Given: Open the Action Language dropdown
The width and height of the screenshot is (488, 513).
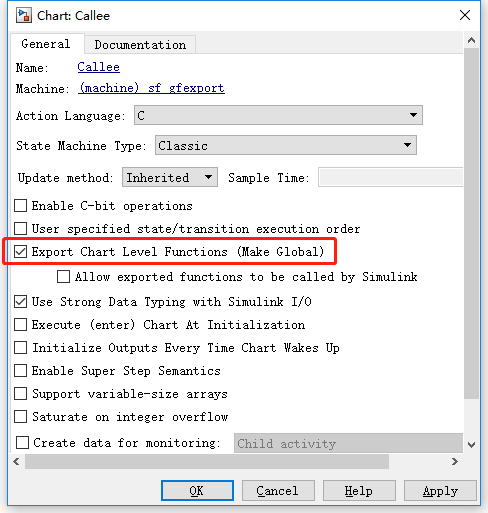Looking at the screenshot, I should coord(278,115).
